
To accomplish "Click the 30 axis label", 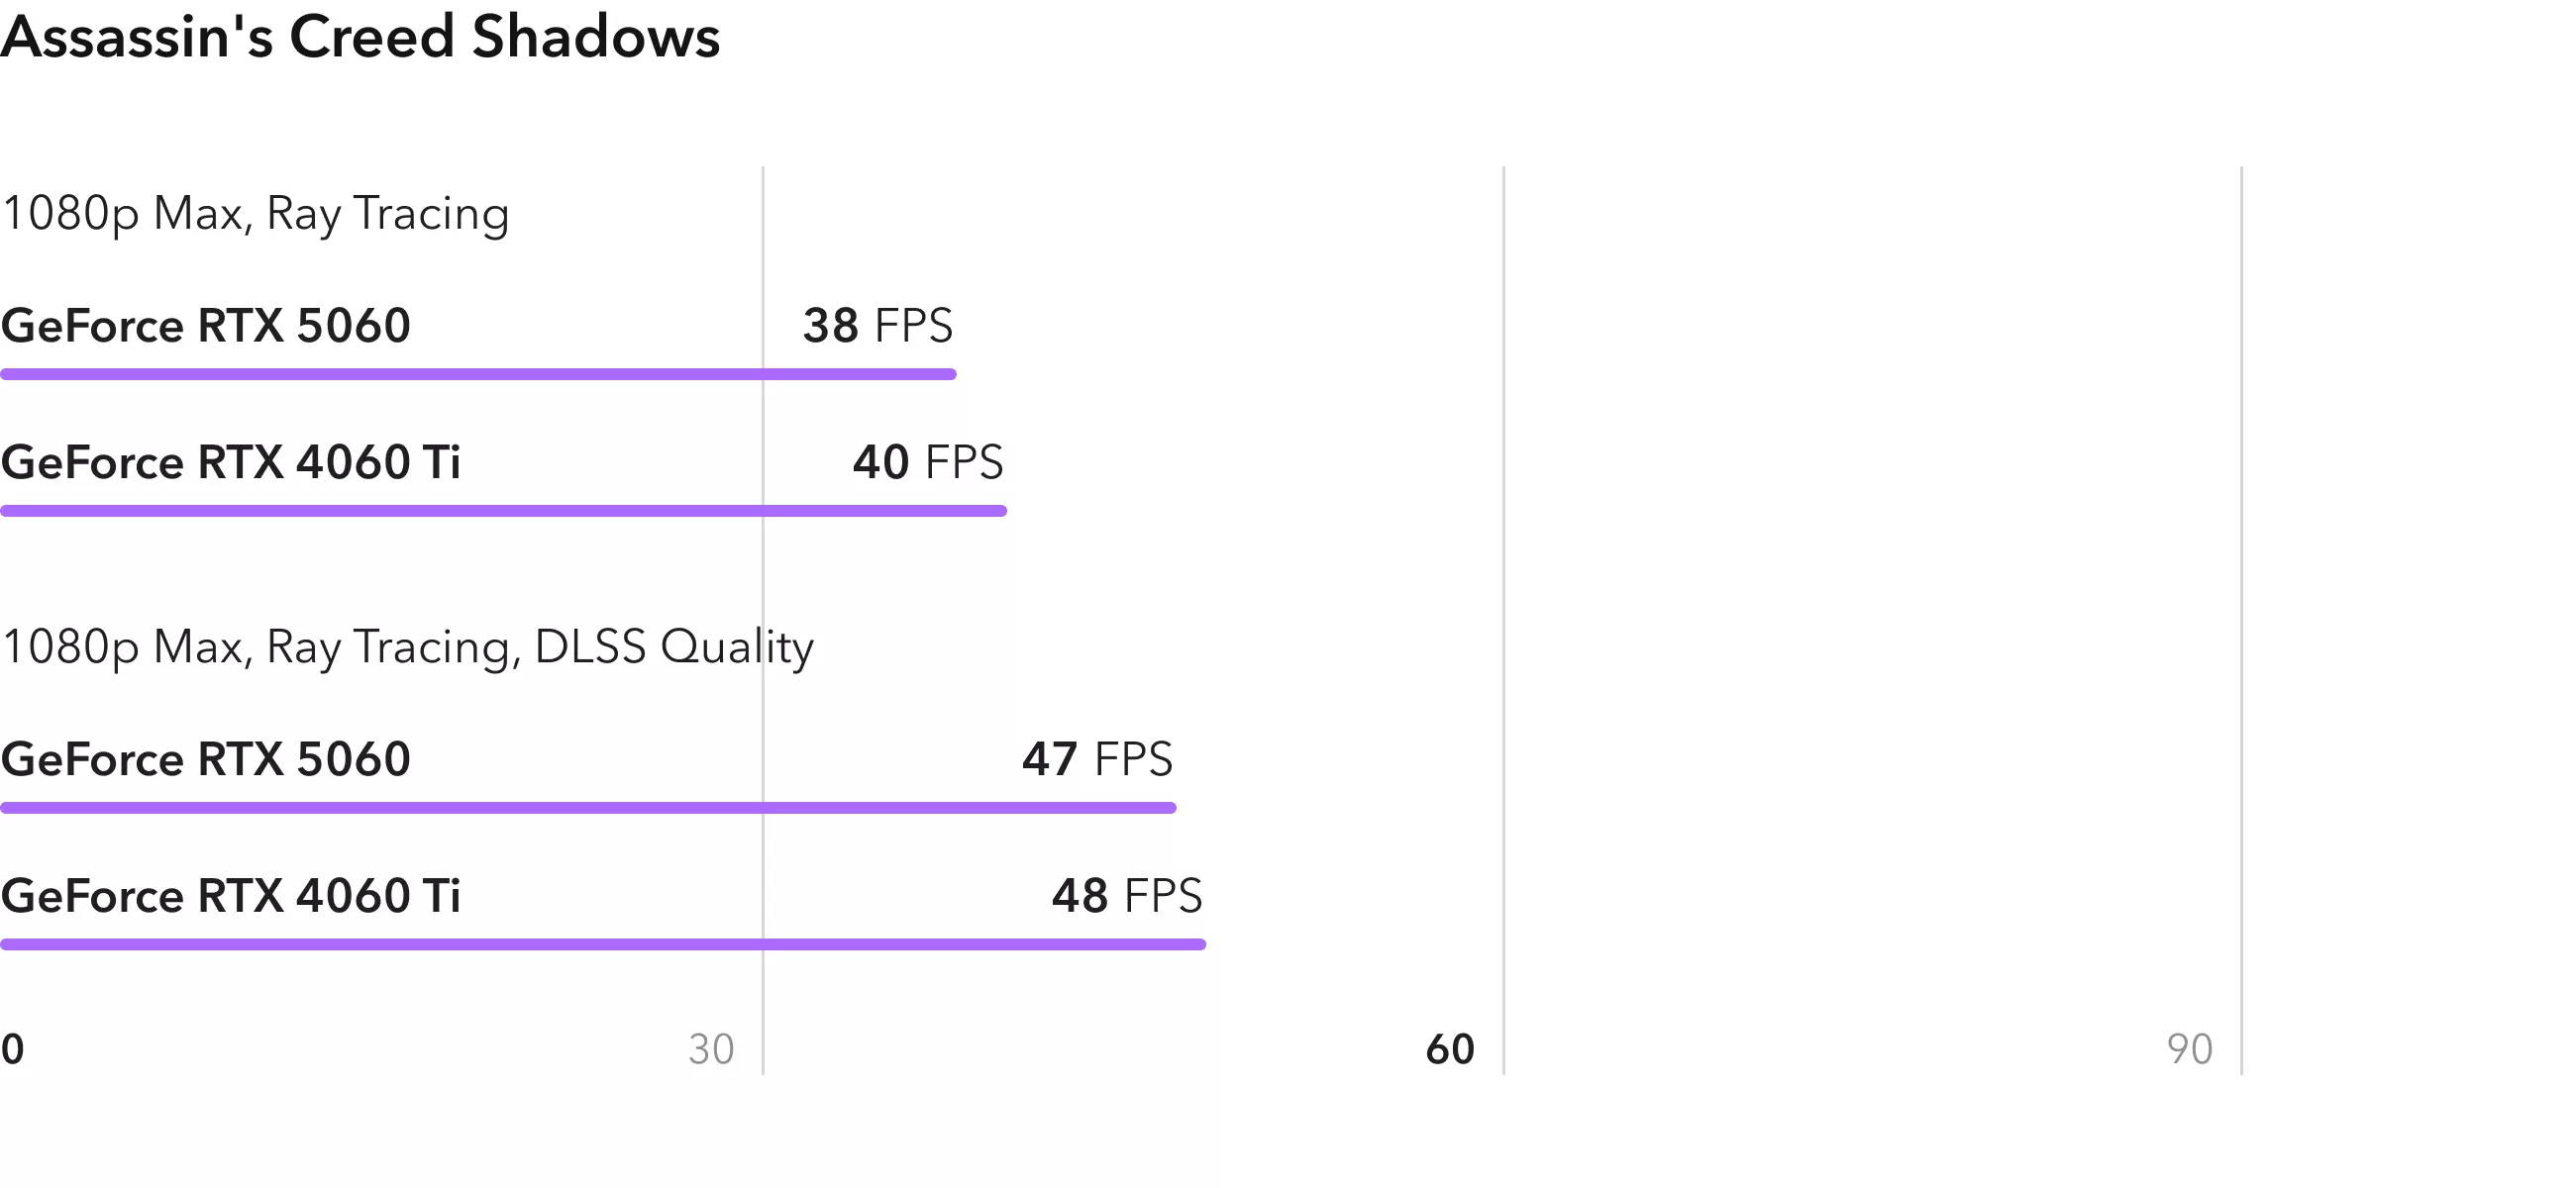I will [711, 1049].
